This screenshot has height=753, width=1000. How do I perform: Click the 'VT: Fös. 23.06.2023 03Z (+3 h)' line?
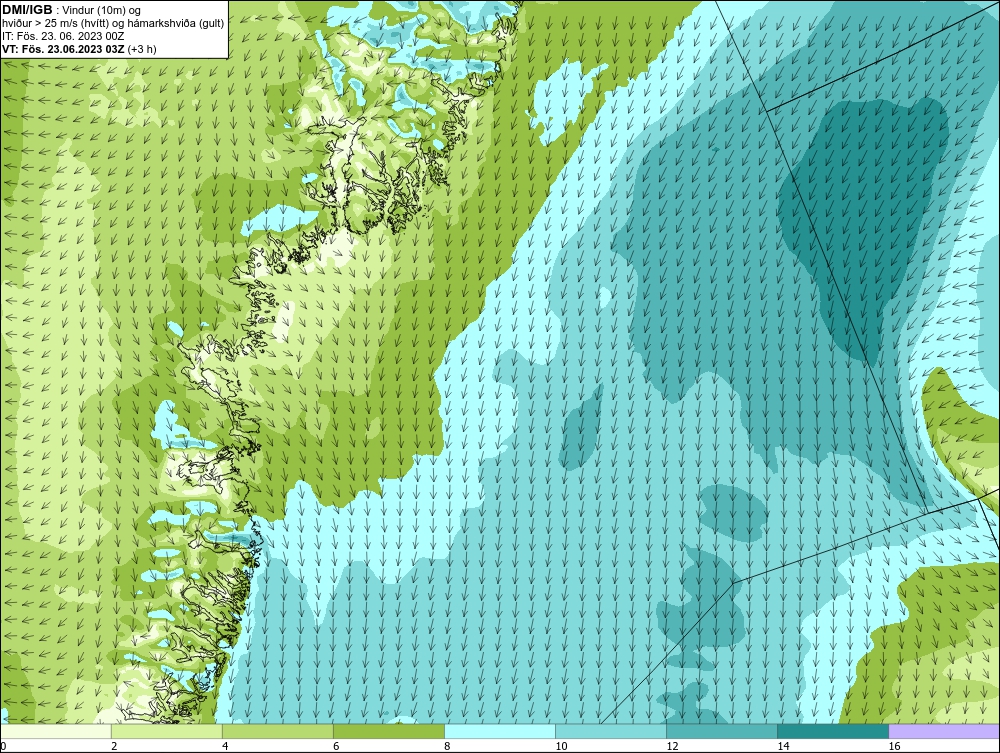coord(79,49)
